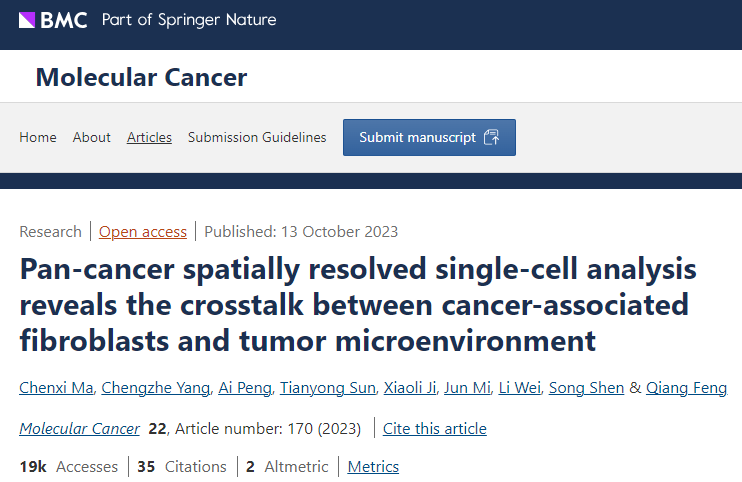Viewport: 742px width, 482px height.
Task: Click the Part of Springer Nature text
Action: tap(189, 20)
